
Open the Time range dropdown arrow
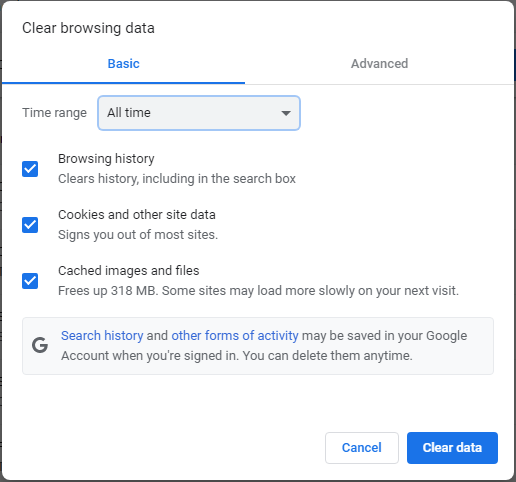[x=286, y=113]
